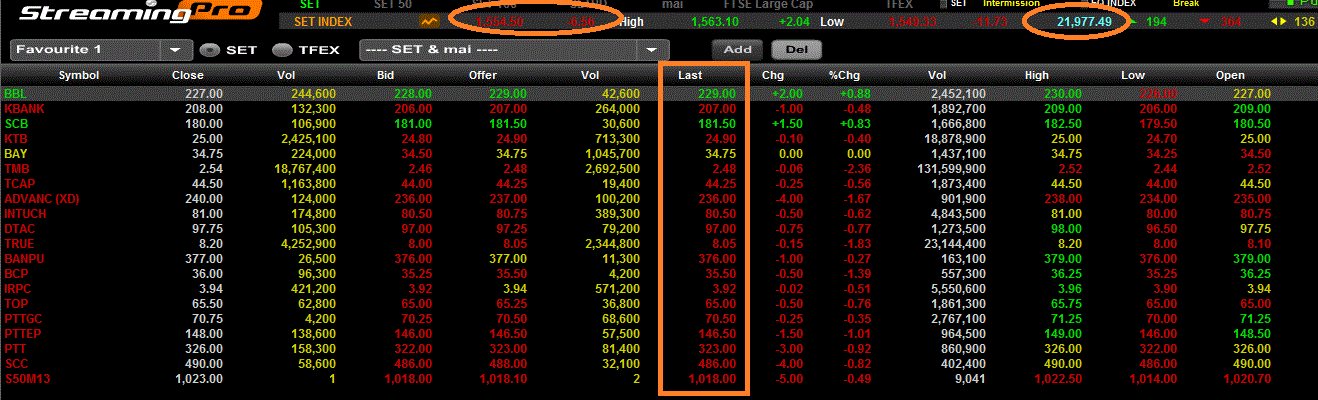Sort by the Last column header
Screen dimensions: 1318x400
[691, 75]
